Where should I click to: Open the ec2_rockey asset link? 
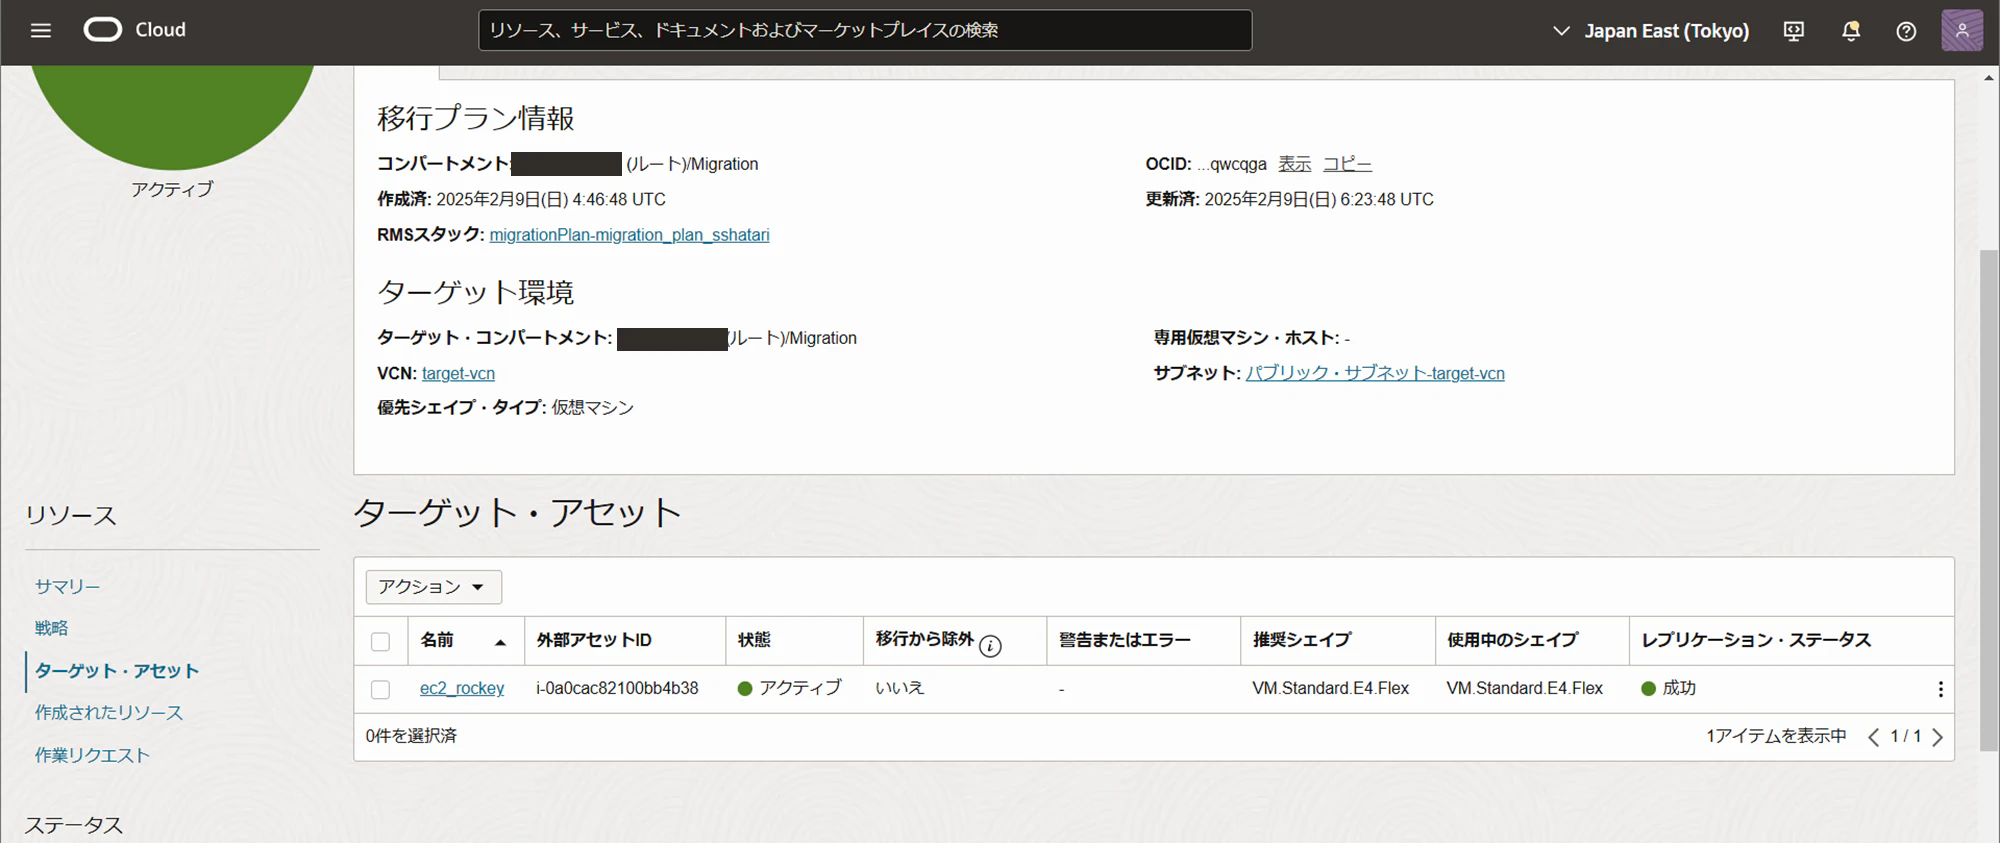click(x=462, y=688)
